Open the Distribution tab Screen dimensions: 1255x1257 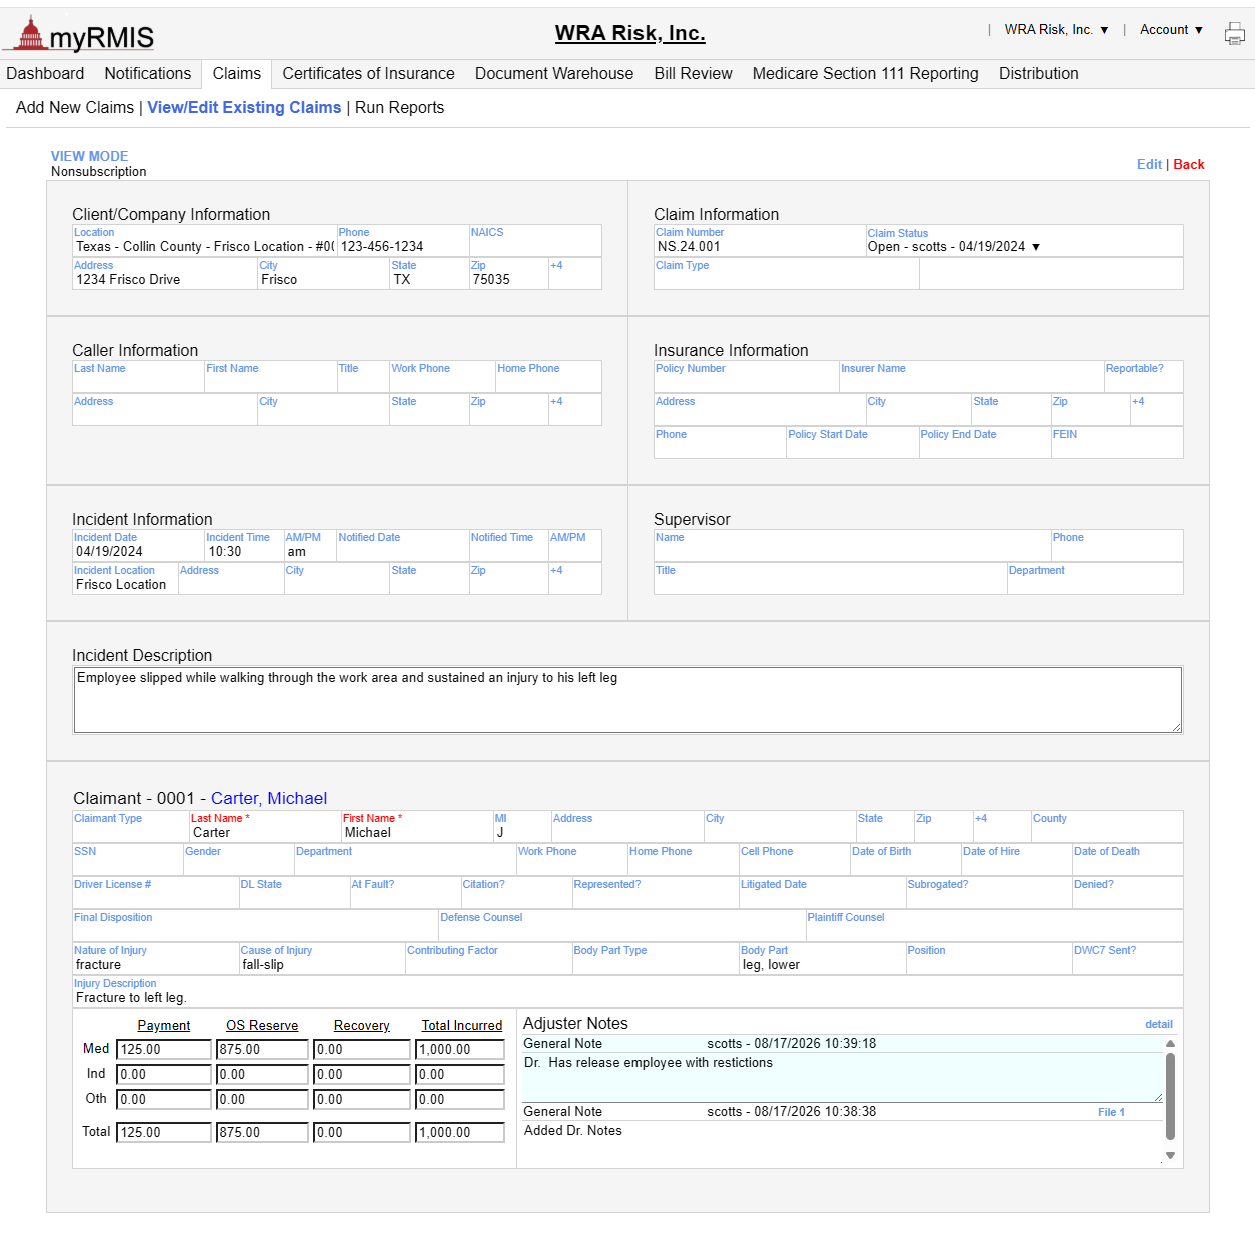[1038, 74]
